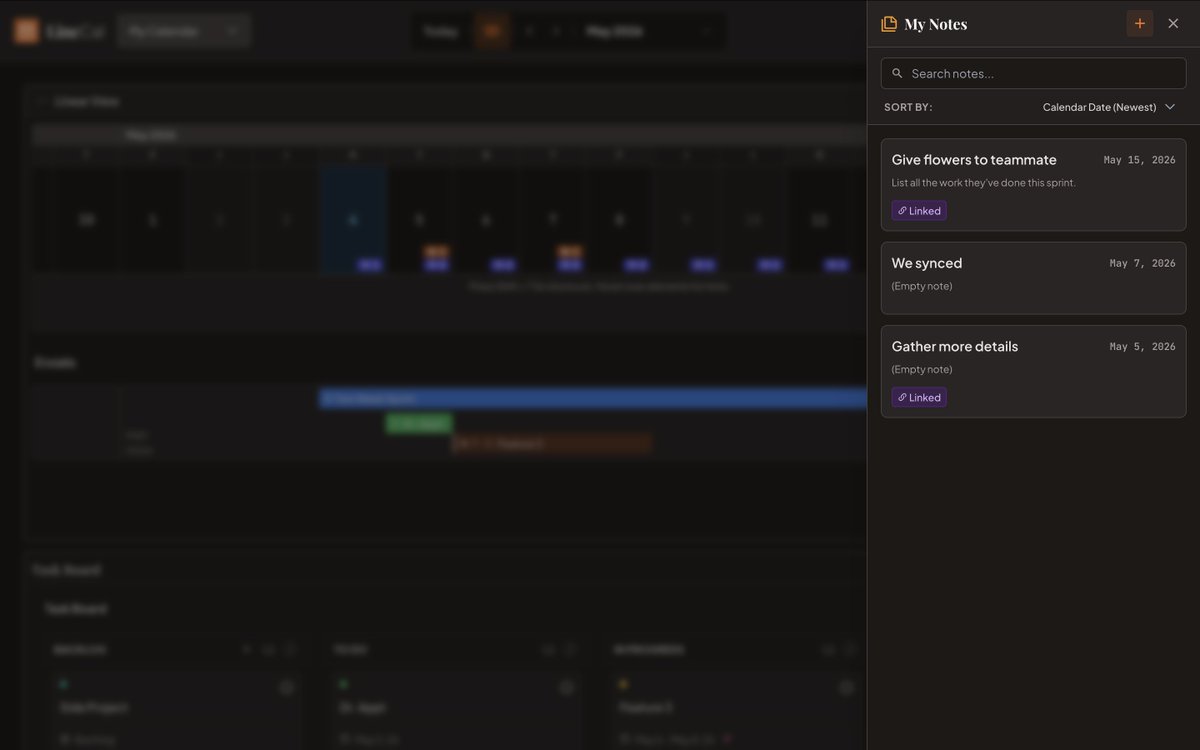Click the search magnifier icon
This screenshot has height=750, width=1200.
[x=897, y=73]
